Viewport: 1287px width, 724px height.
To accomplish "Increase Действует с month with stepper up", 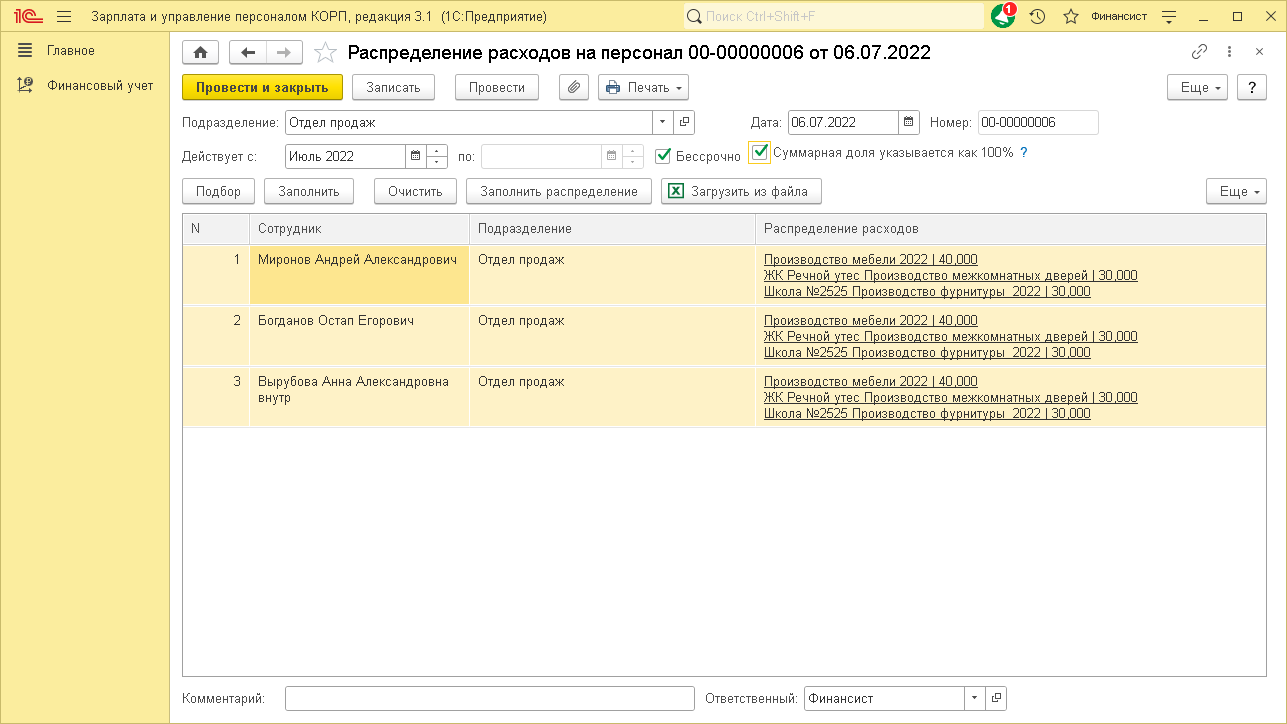I will [x=437, y=151].
